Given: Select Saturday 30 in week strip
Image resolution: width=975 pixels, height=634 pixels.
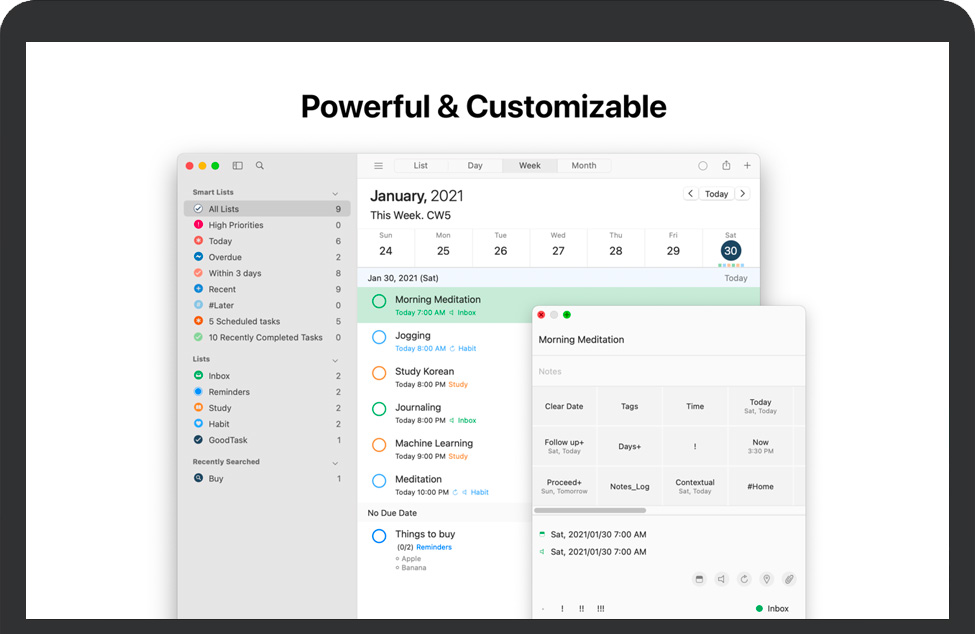Looking at the screenshot, I should (731, 247).
